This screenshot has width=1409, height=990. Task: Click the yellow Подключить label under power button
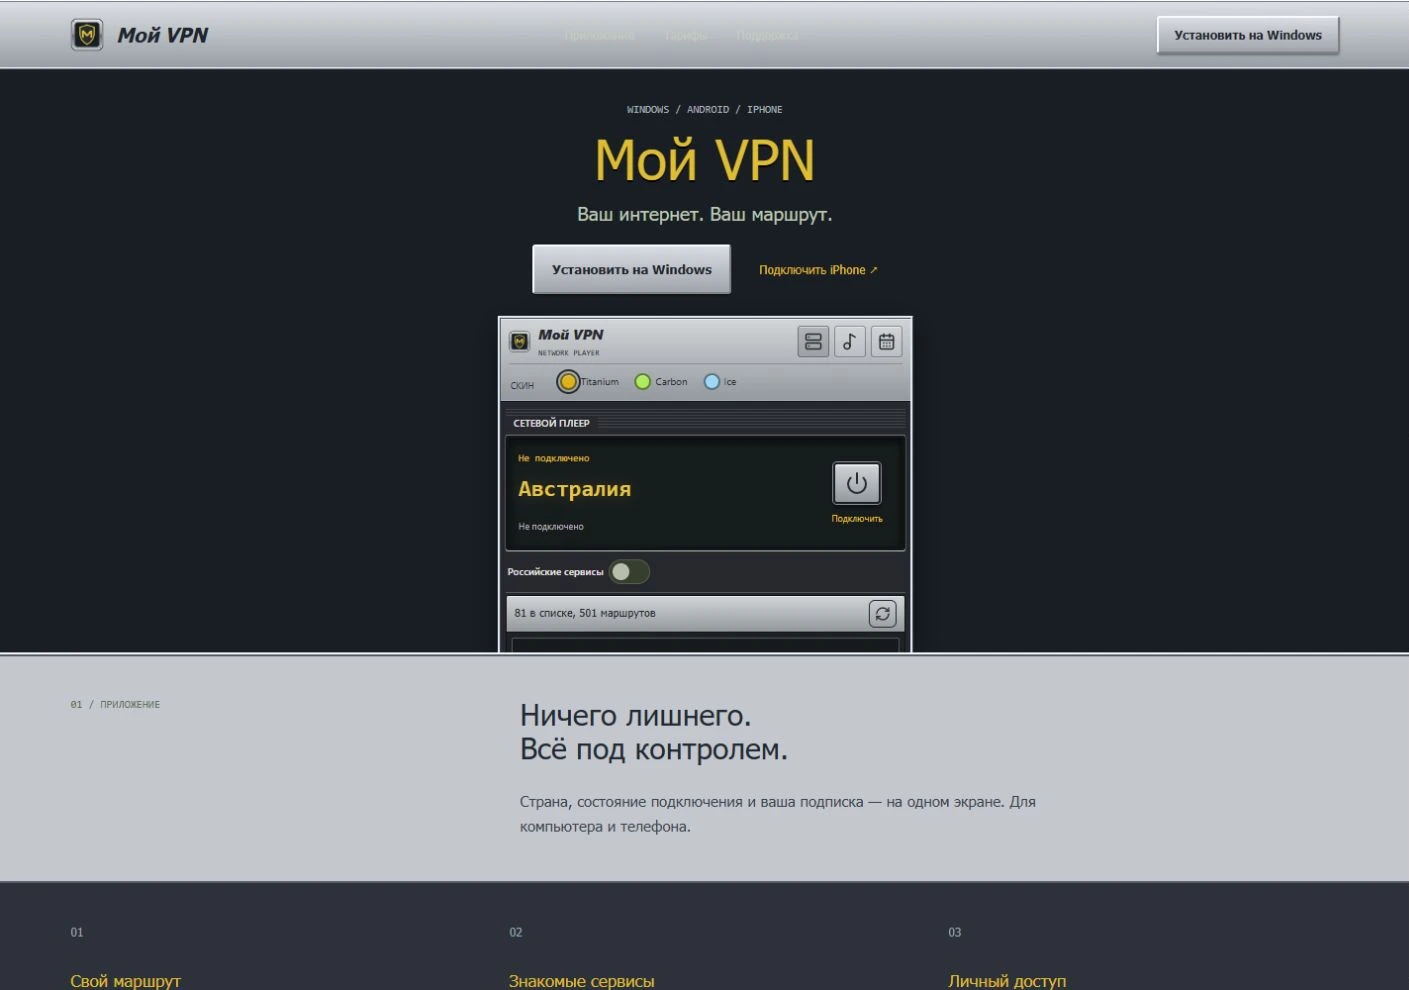(857, 518)
